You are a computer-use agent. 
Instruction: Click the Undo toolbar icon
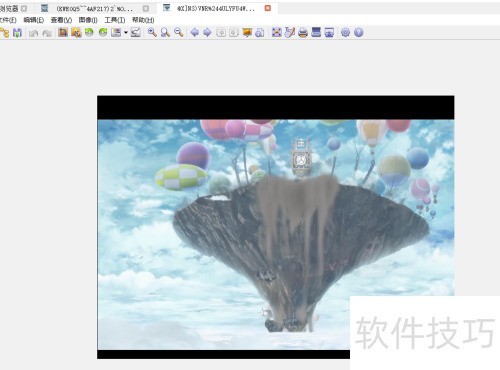pos(33,33)
